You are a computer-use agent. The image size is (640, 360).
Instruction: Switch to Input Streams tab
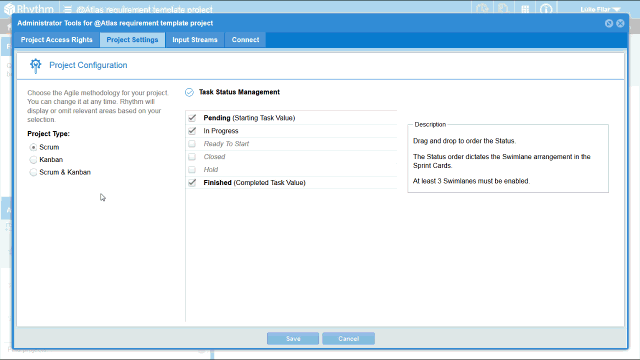pyautogui.click(x=195, y=40)
